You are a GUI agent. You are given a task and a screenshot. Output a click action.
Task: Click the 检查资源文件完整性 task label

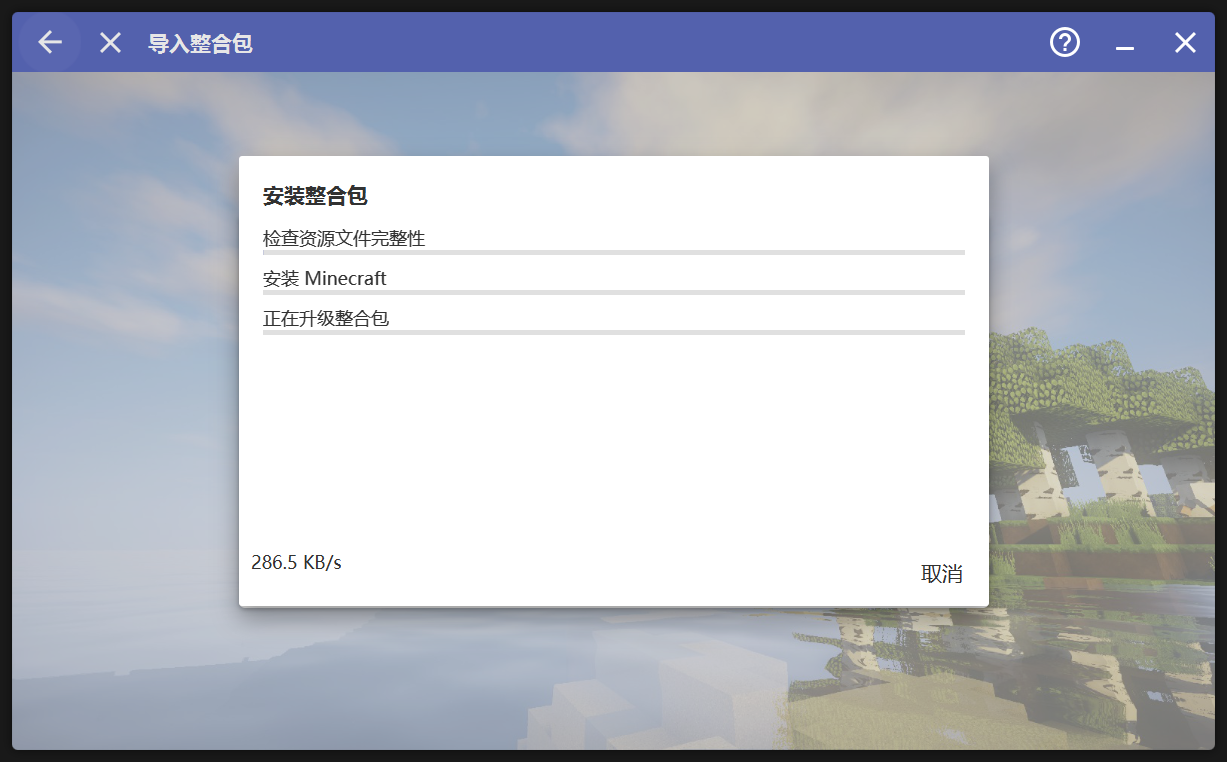pyautogui.click(x=344, y=238)
